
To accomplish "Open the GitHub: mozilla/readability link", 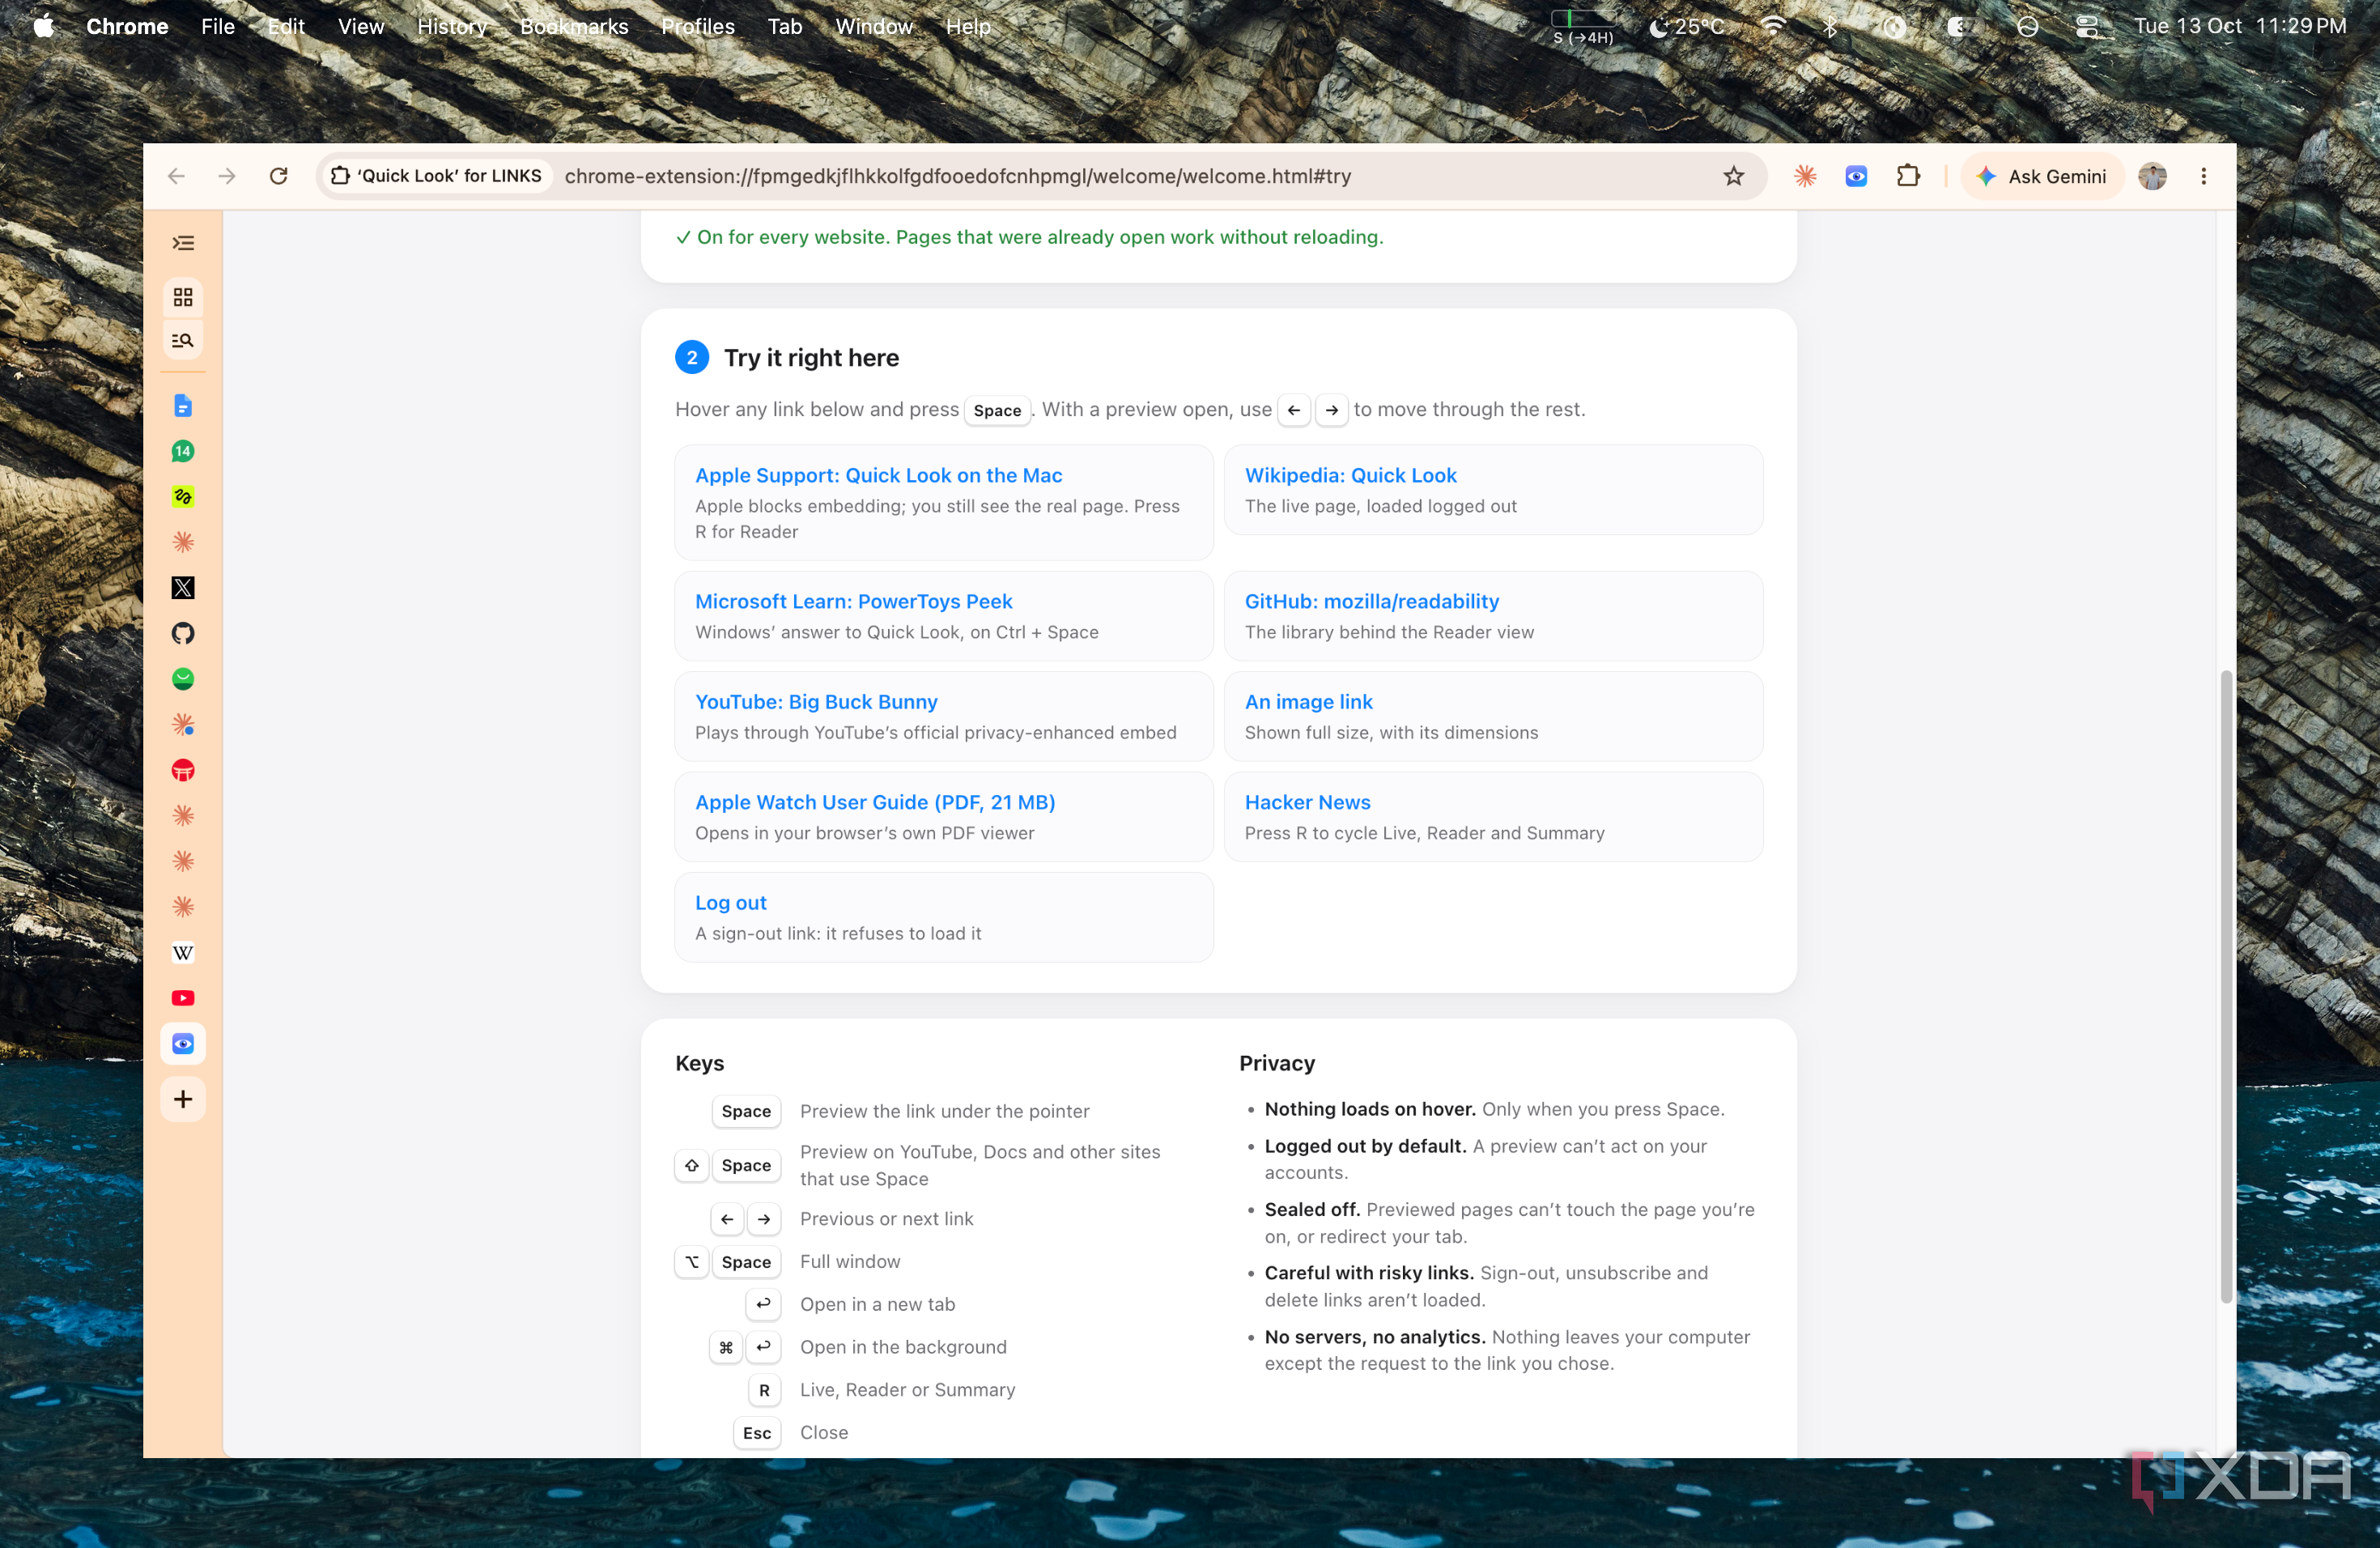I will coord(1371,601).
